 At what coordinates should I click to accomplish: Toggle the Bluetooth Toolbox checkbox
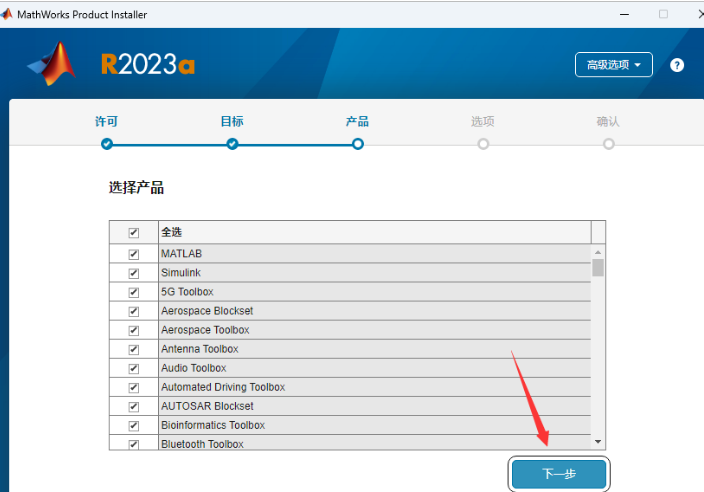click(x=133, y=444)
